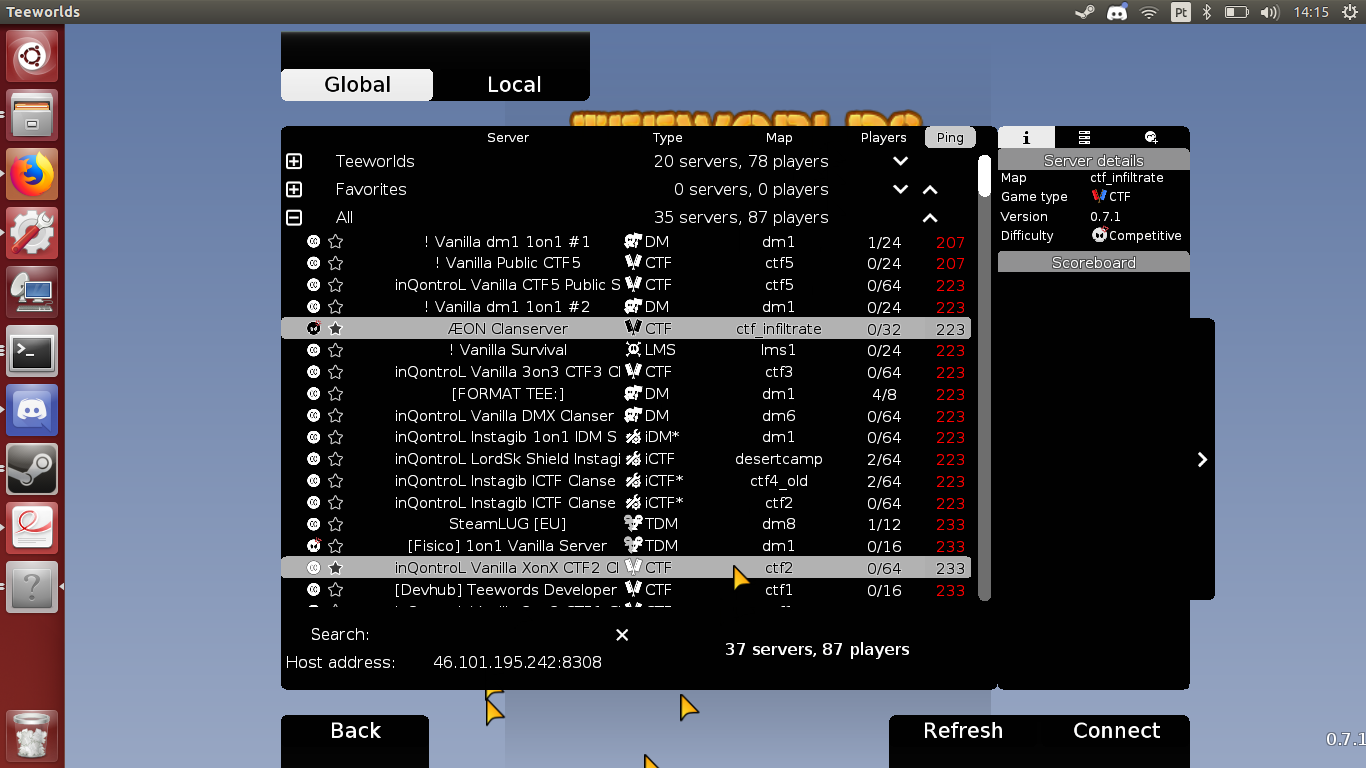Sort the list by Map column header
Screen dimensions: 1366x768
pyautogui.click(x=779, y=138)
